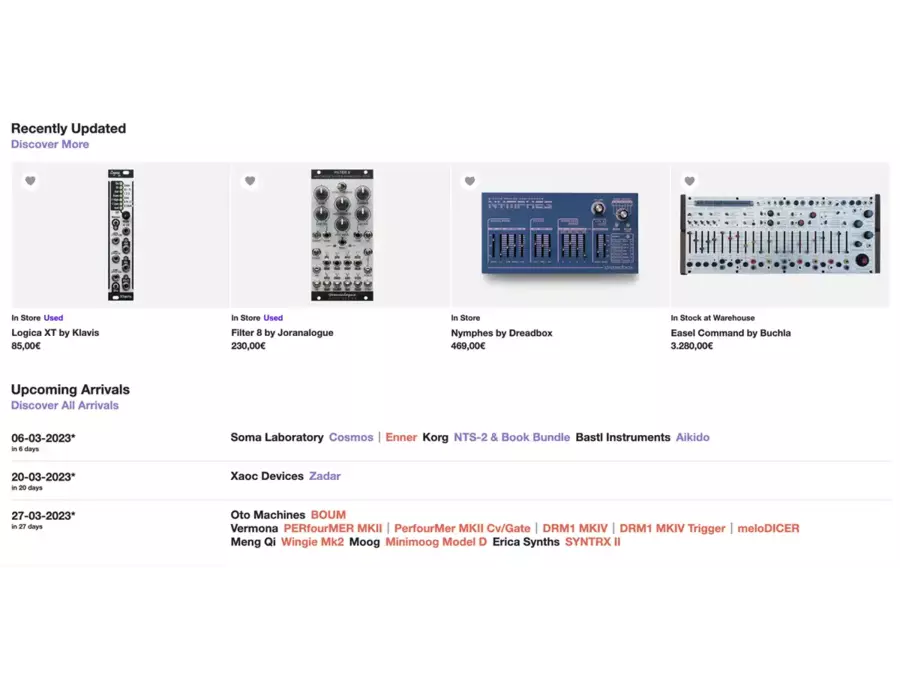Click the 3.280,00€ price
The image size is (900, 675).
click(692, 346)
